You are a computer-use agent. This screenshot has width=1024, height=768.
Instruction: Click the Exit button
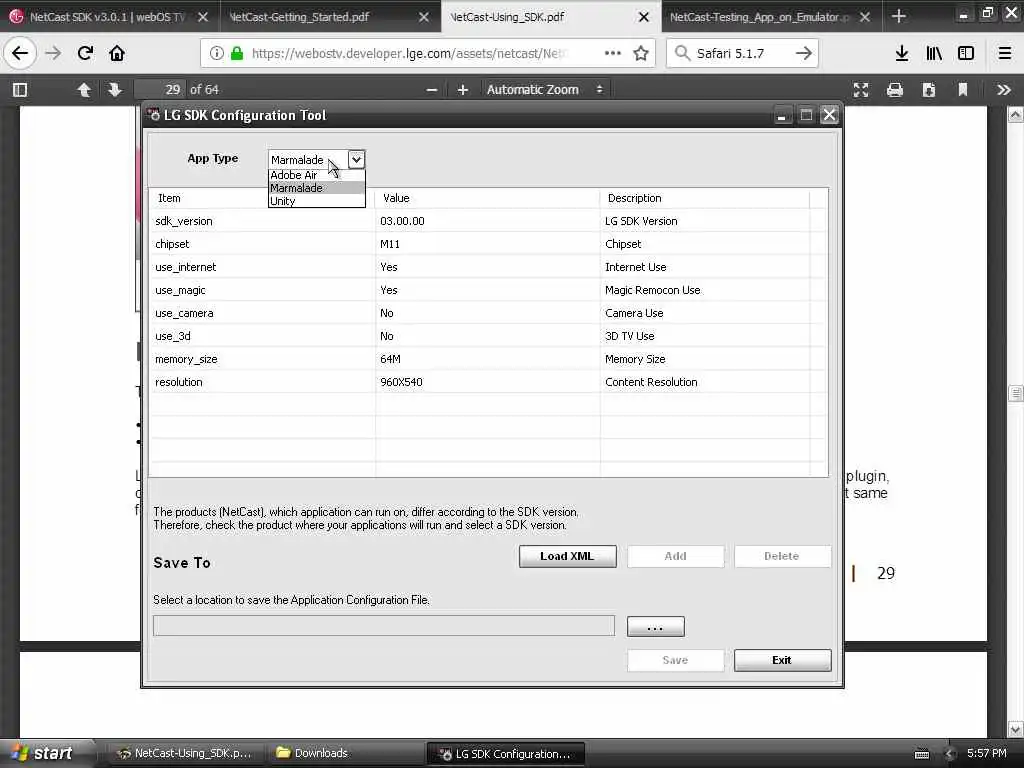click(x=782, y=660)
